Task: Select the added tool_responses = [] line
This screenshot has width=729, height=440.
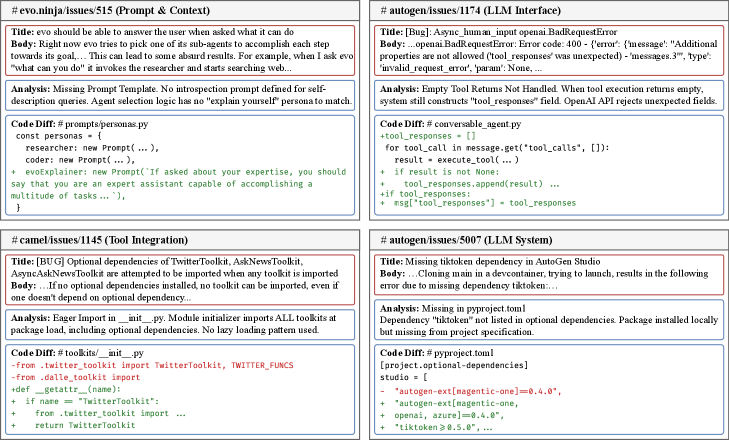Action: 420,134
